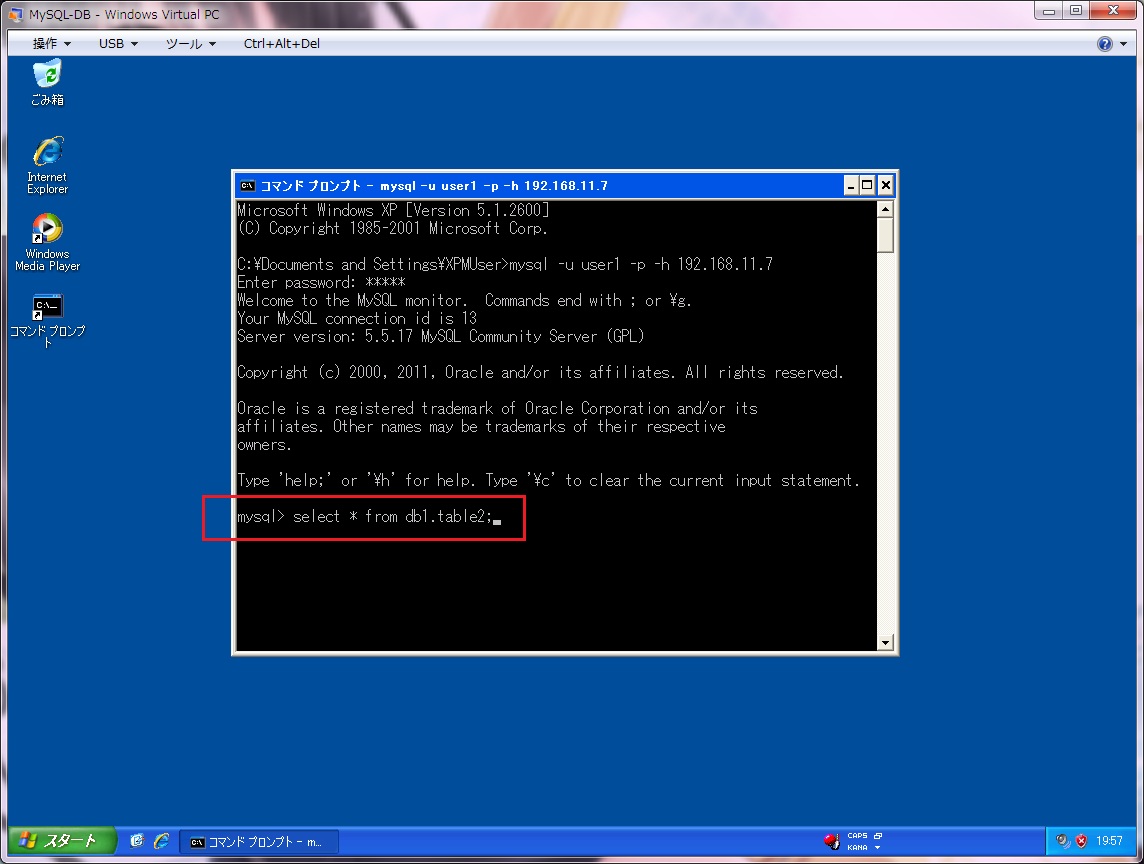The image size is (1144, 864).
Task: Close the Windows Virtual PC window
Action: click(1113, 11)
